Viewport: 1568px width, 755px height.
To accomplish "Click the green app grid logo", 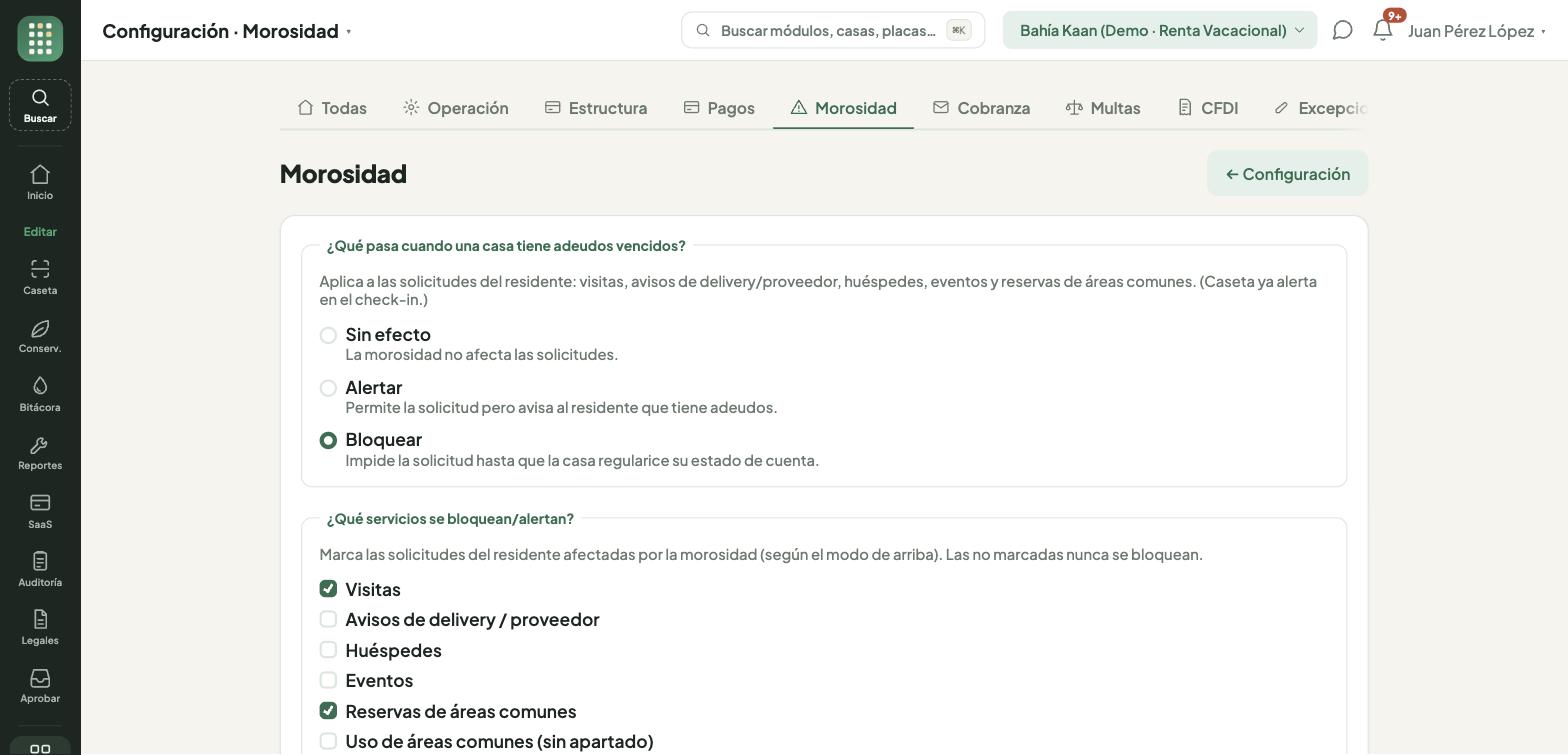I will coord(40,39).
